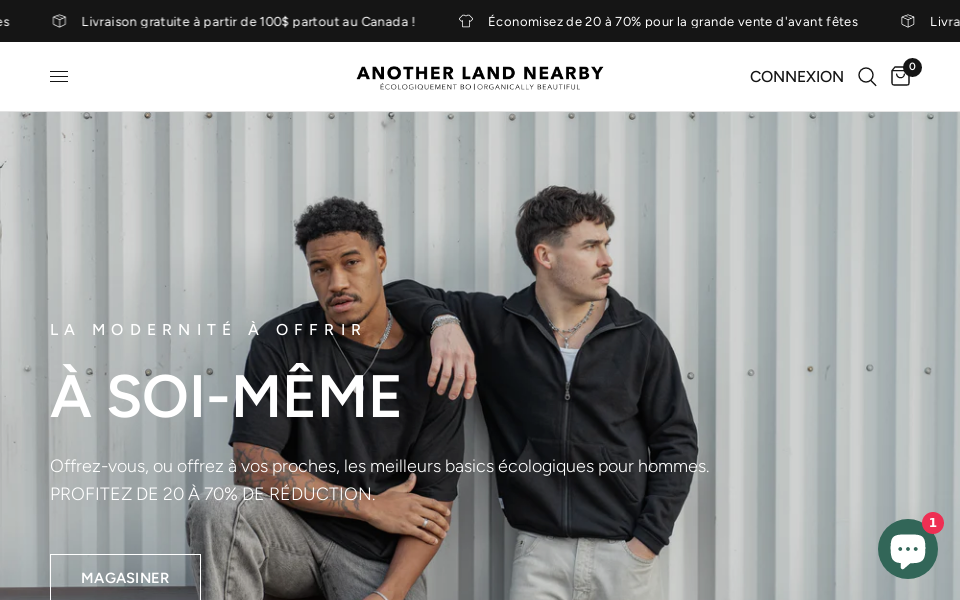
Task: Select the Livraison gratuite announcement text
Action: (x=248, y=21)
